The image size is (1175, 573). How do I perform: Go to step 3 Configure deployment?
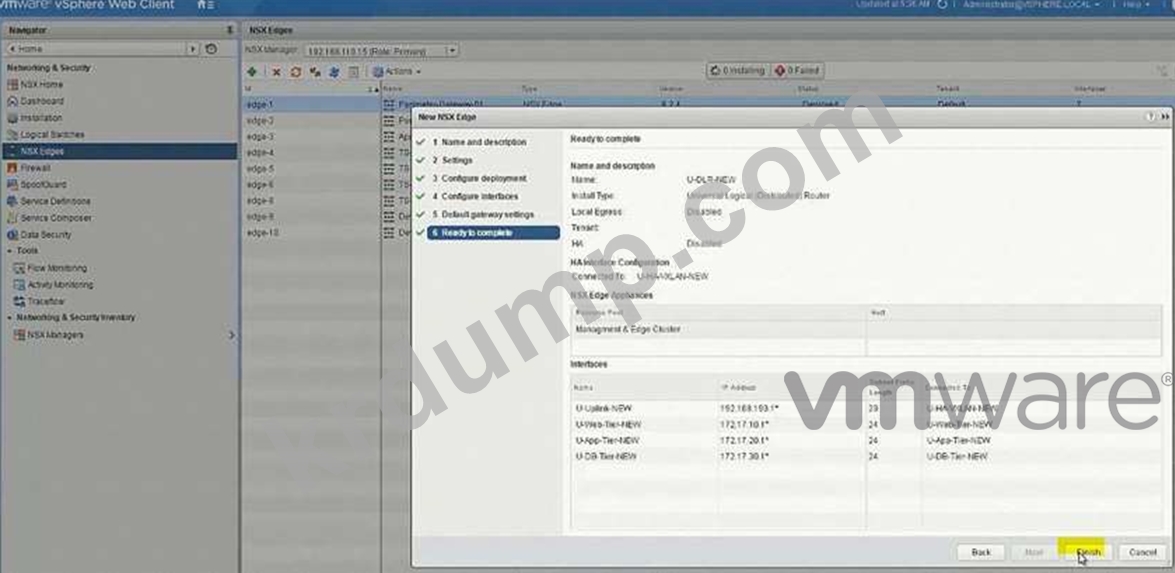(x=479, y=178)
